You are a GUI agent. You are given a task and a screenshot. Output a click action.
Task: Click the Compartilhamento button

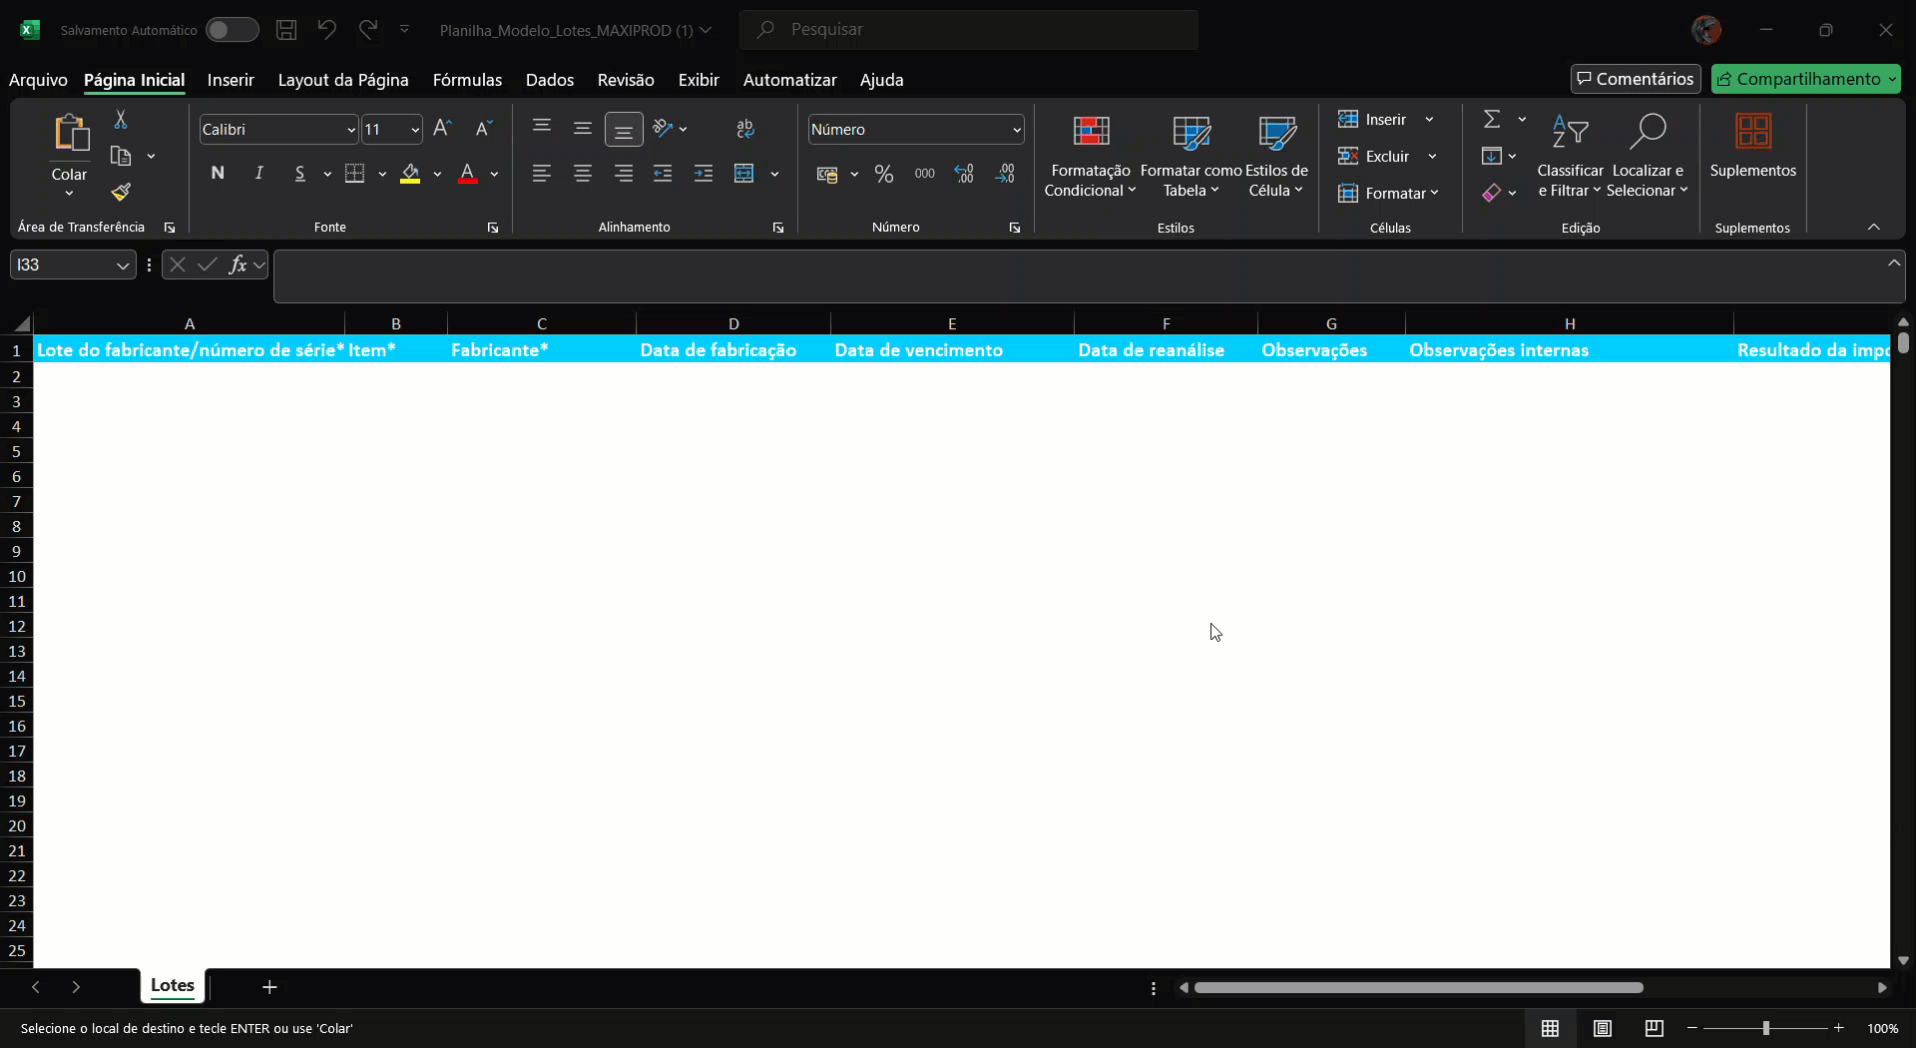(x=1806, y=79)
